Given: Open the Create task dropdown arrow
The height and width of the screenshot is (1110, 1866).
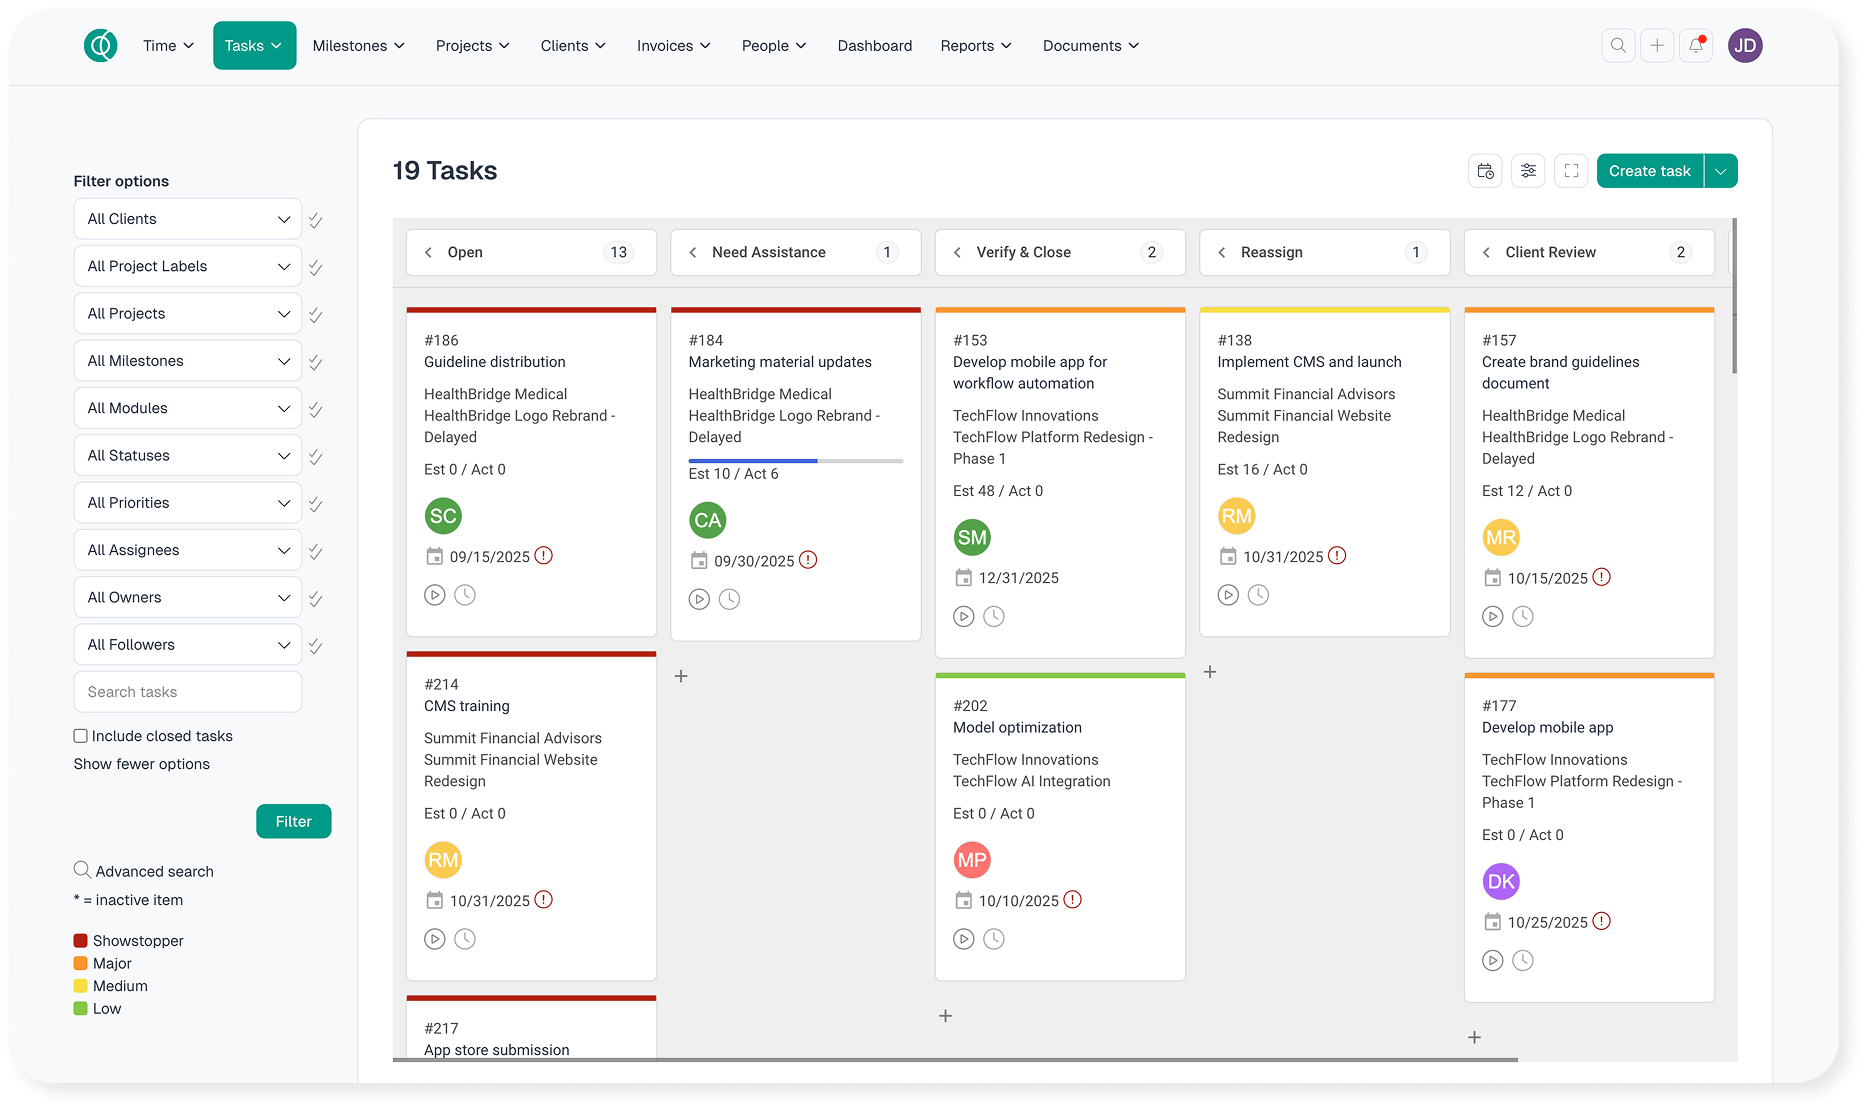Looking at the screenshot, I should pyautogui.click(x=1721, y=171).
